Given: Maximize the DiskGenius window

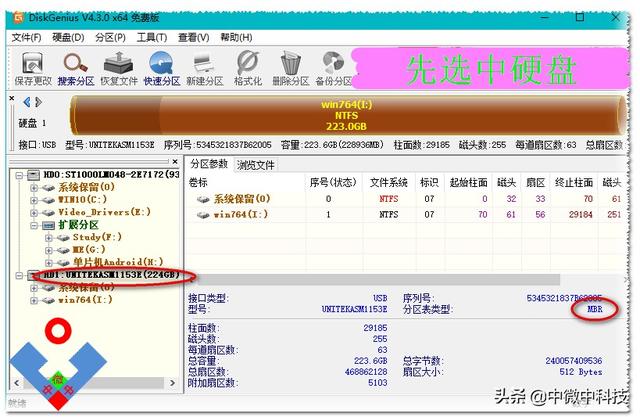Looking at the screenshot, I should coord(580,17).
